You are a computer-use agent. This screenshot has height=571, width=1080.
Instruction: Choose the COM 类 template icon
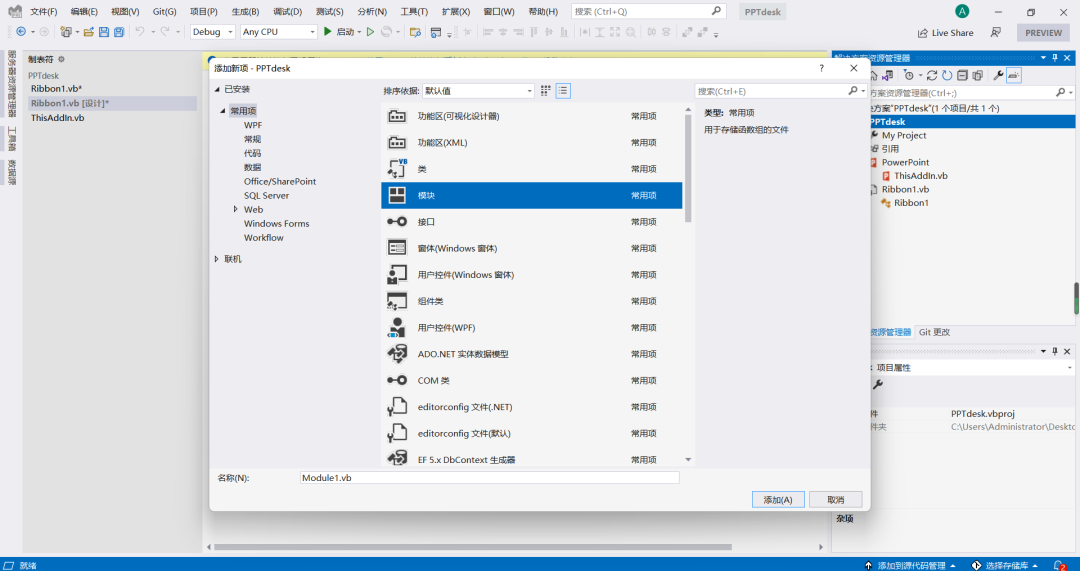pyautogui.click(x=396, y=380)
